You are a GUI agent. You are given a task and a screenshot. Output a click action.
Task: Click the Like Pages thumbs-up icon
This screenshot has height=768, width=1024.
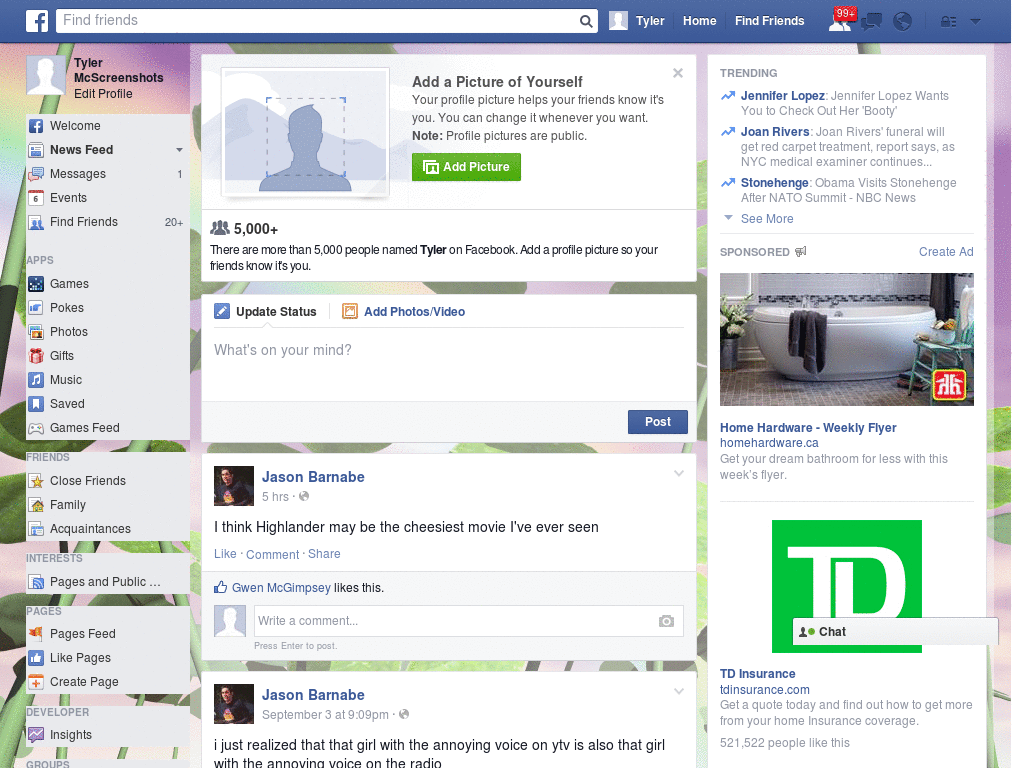pyautogui.click(x=36, y=658)
